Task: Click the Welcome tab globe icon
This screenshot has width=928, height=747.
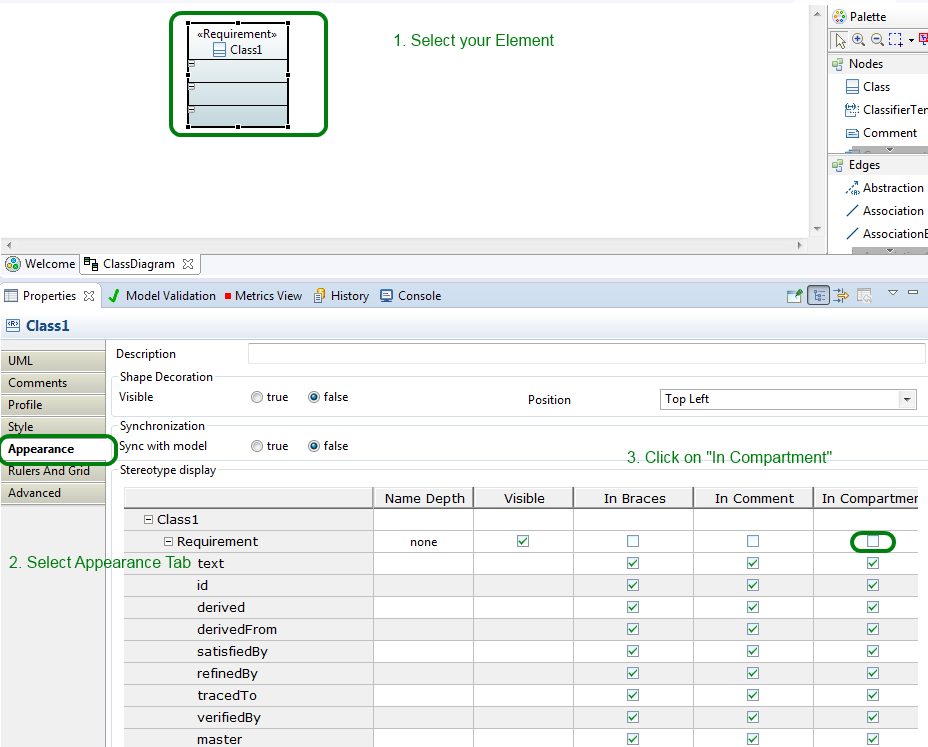Action: click(x=12, y=264)
